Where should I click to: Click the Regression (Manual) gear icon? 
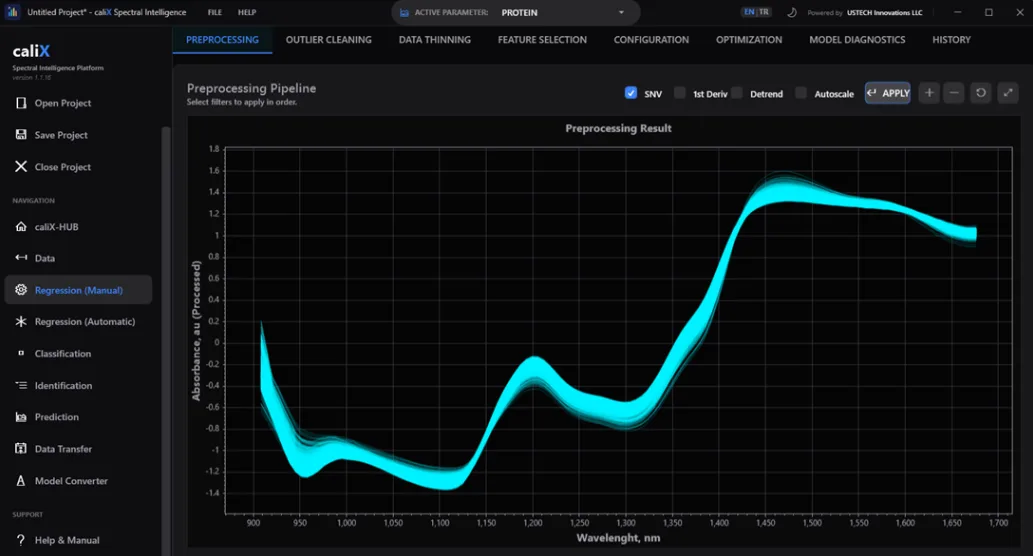pyautogui.click(x=21, y=290)
